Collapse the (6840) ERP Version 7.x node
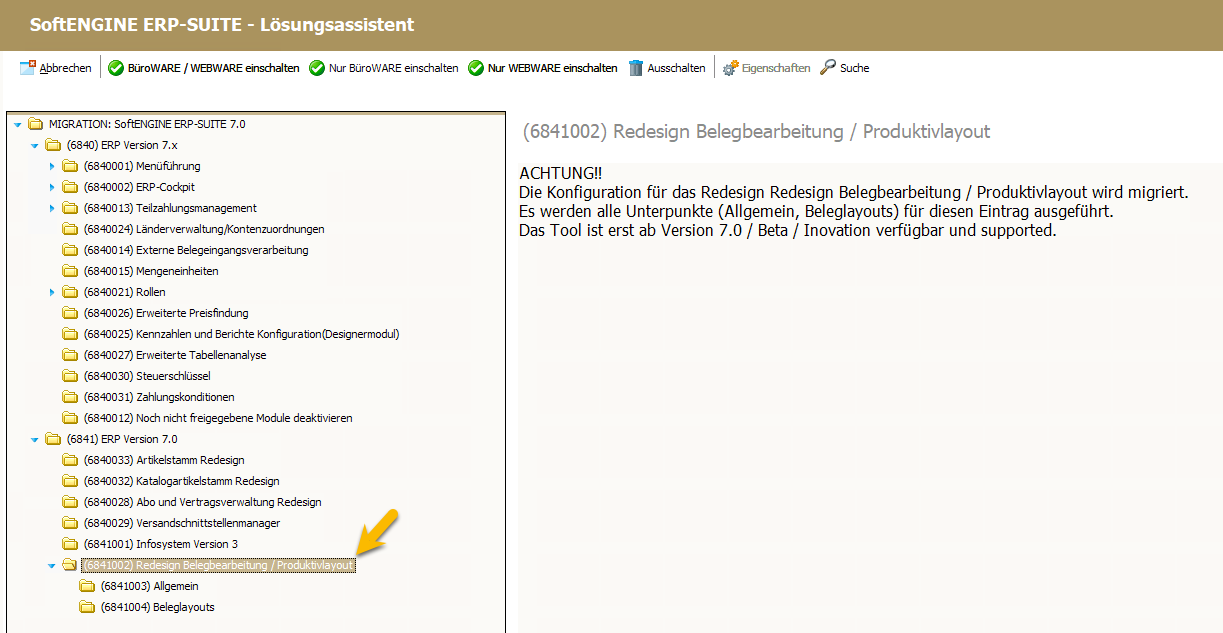This screenshot has height=633, width=1223. tap(35, 145)
